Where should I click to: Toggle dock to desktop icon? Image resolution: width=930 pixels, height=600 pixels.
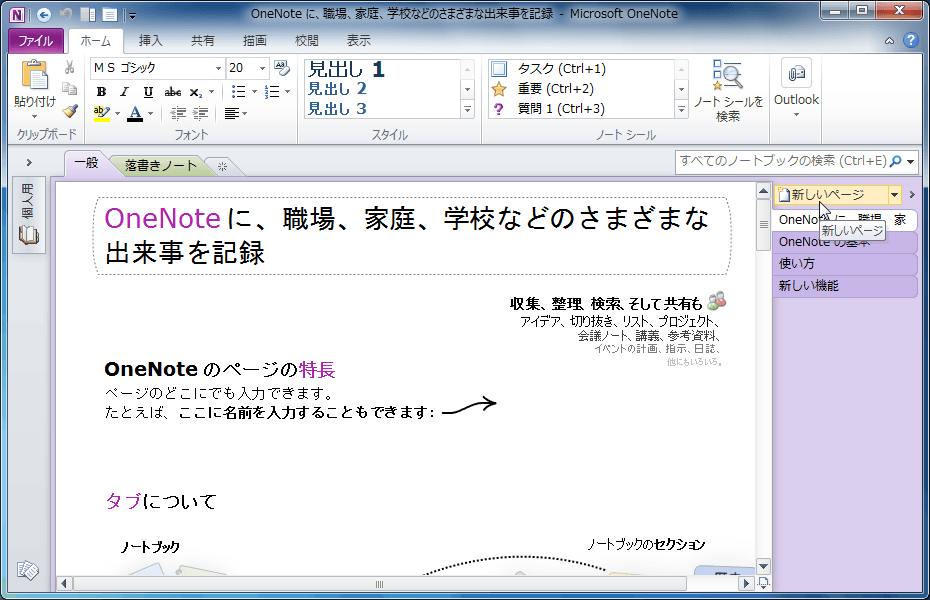click(88, 14)
